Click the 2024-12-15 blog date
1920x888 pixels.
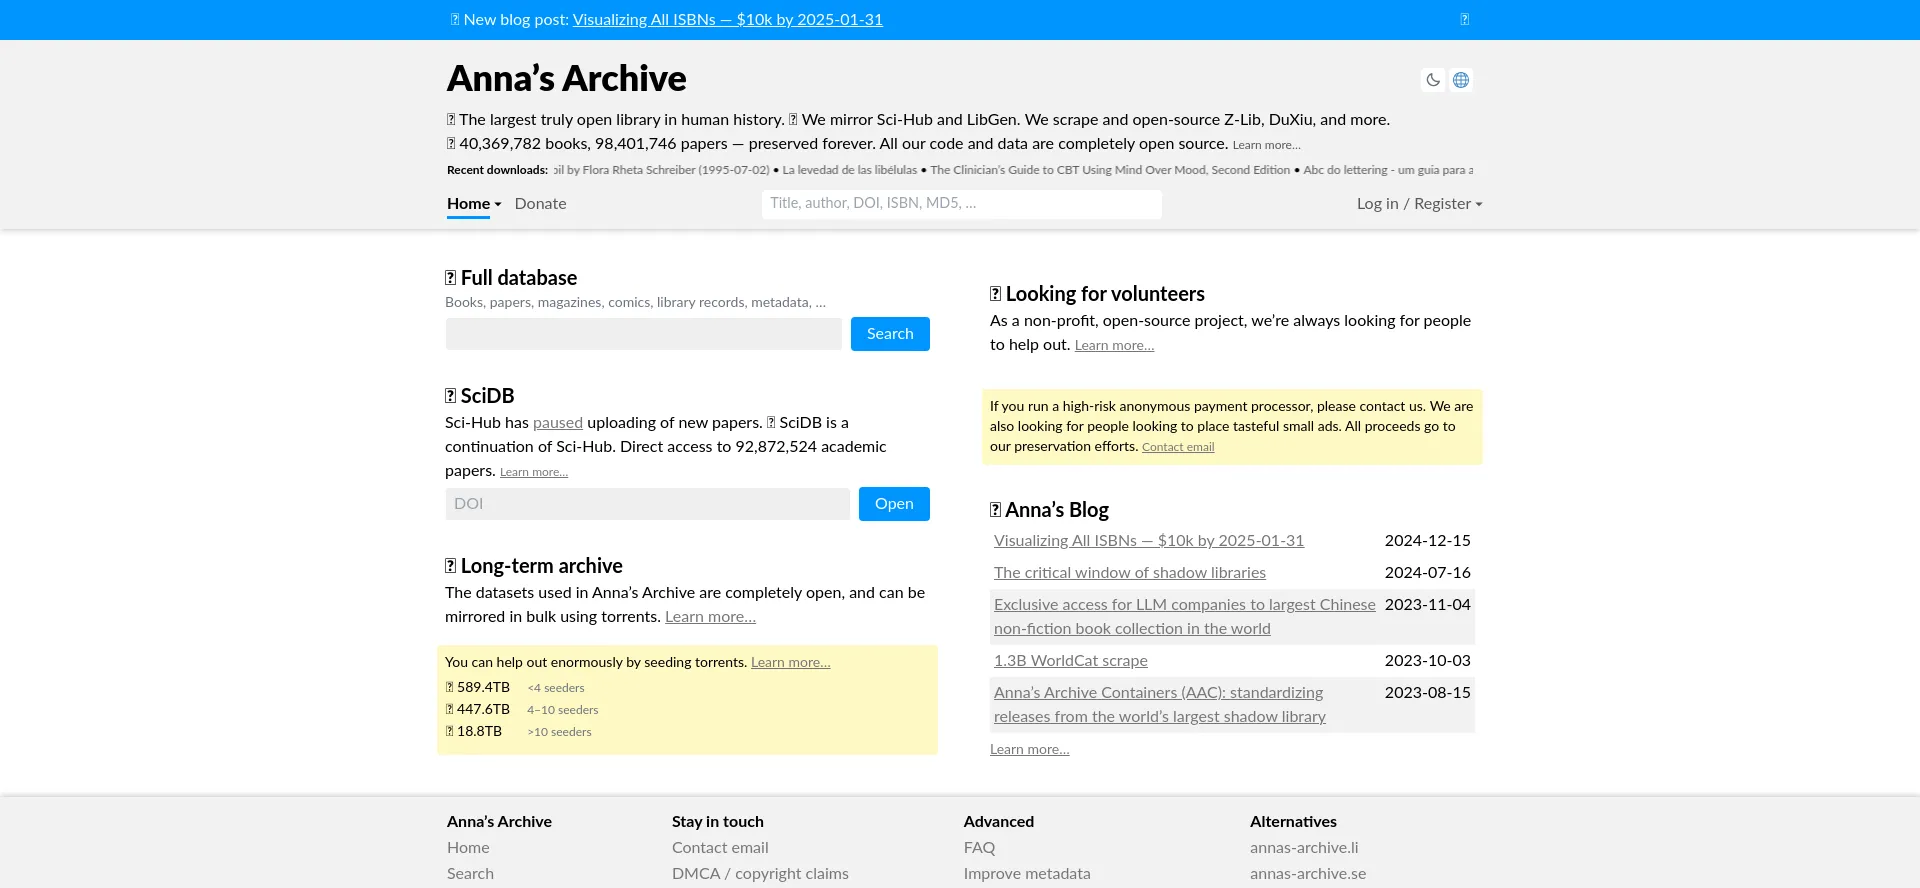pyautogui.click(x=1427, y=540)
